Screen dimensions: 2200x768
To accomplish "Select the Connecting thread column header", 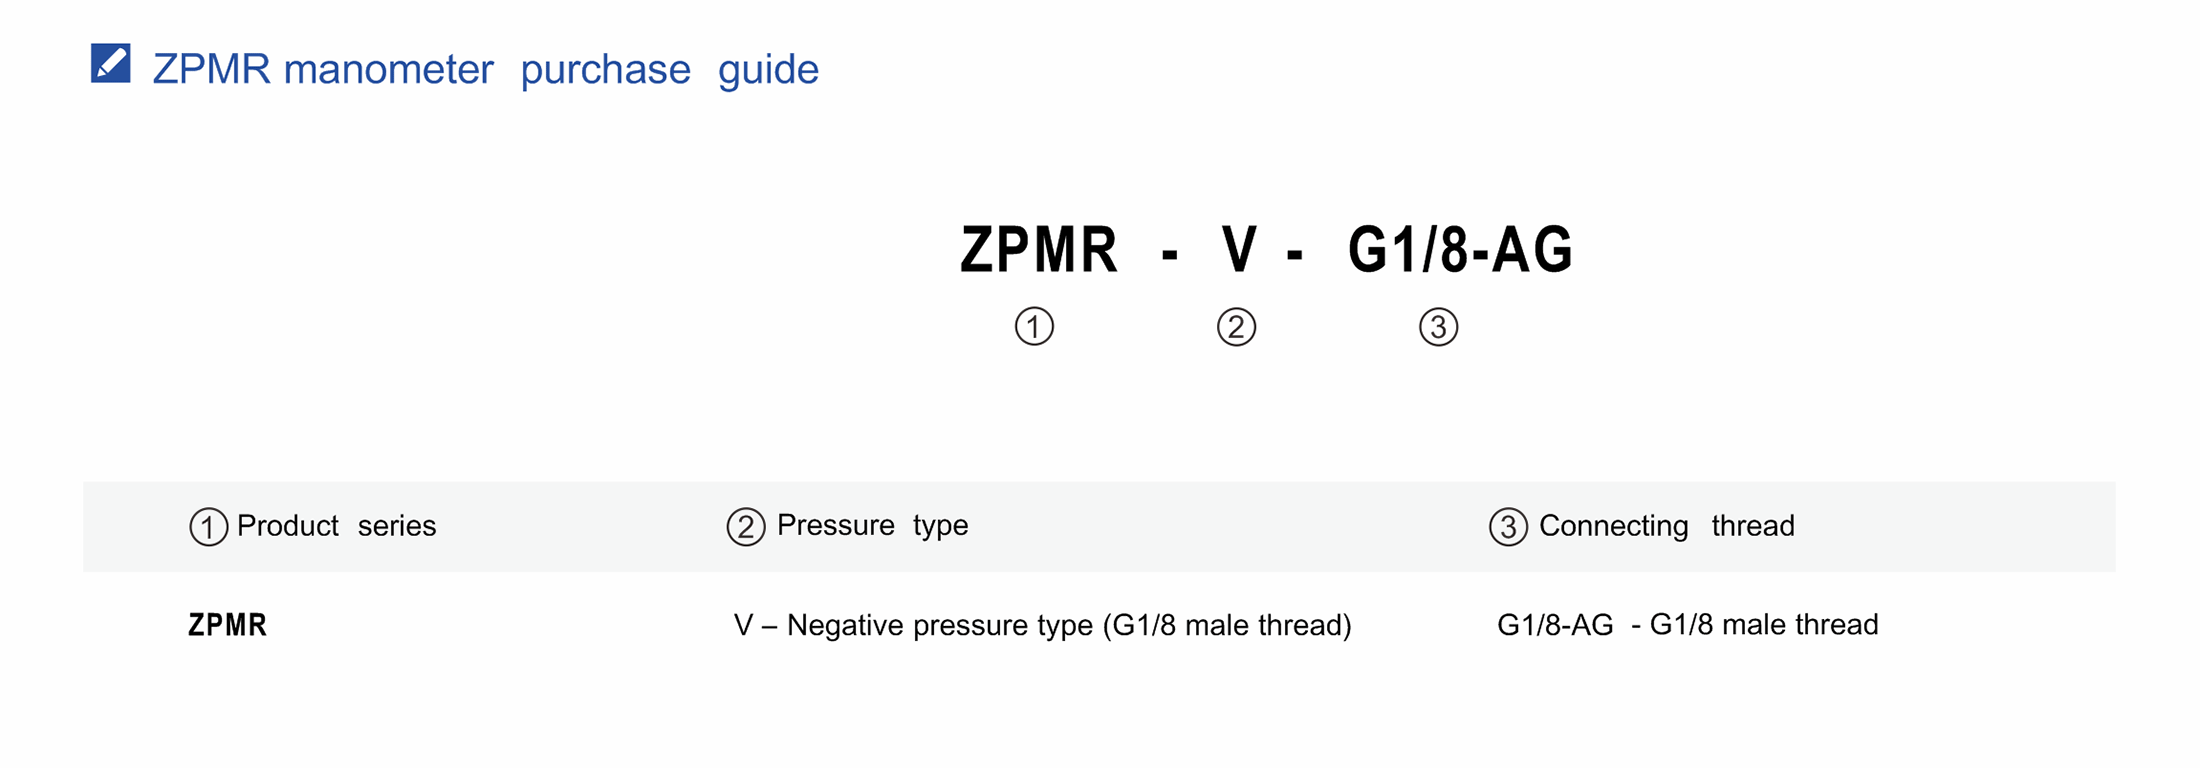I will 1666,526.
